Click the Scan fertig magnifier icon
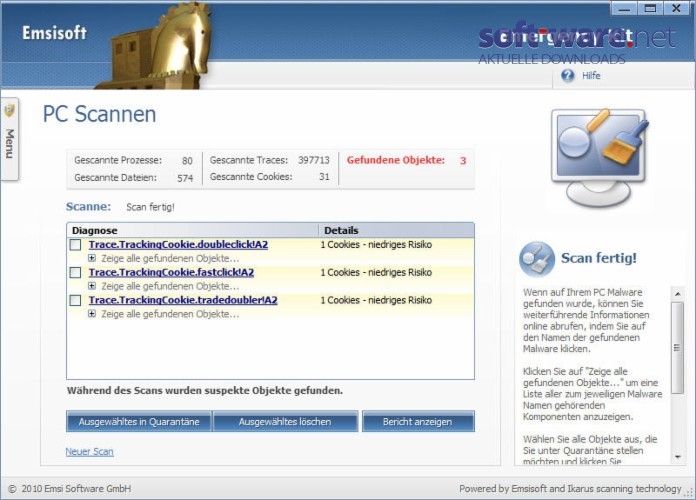 pyautogui.click(x=537, y=258)
